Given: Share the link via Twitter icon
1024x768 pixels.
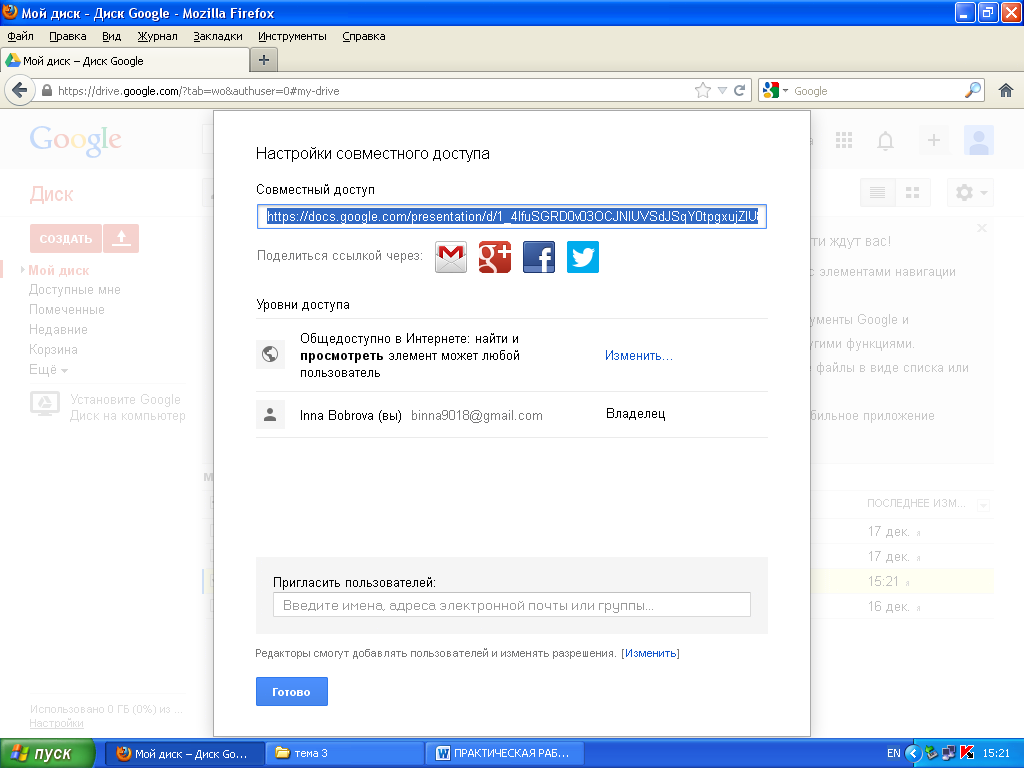Looking at the screenshot, I should click(583, 257).
